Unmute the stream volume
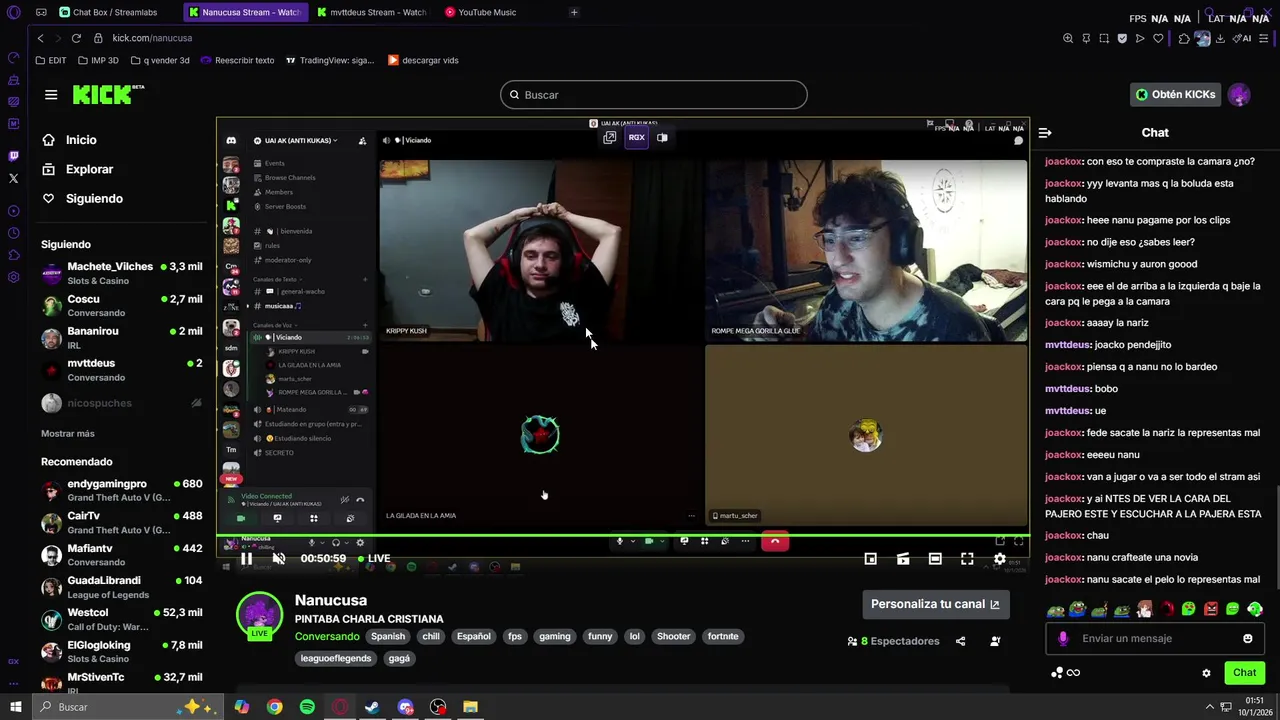Image resolution: width=1280 pixels, height=720 pixels. point(279,559)
